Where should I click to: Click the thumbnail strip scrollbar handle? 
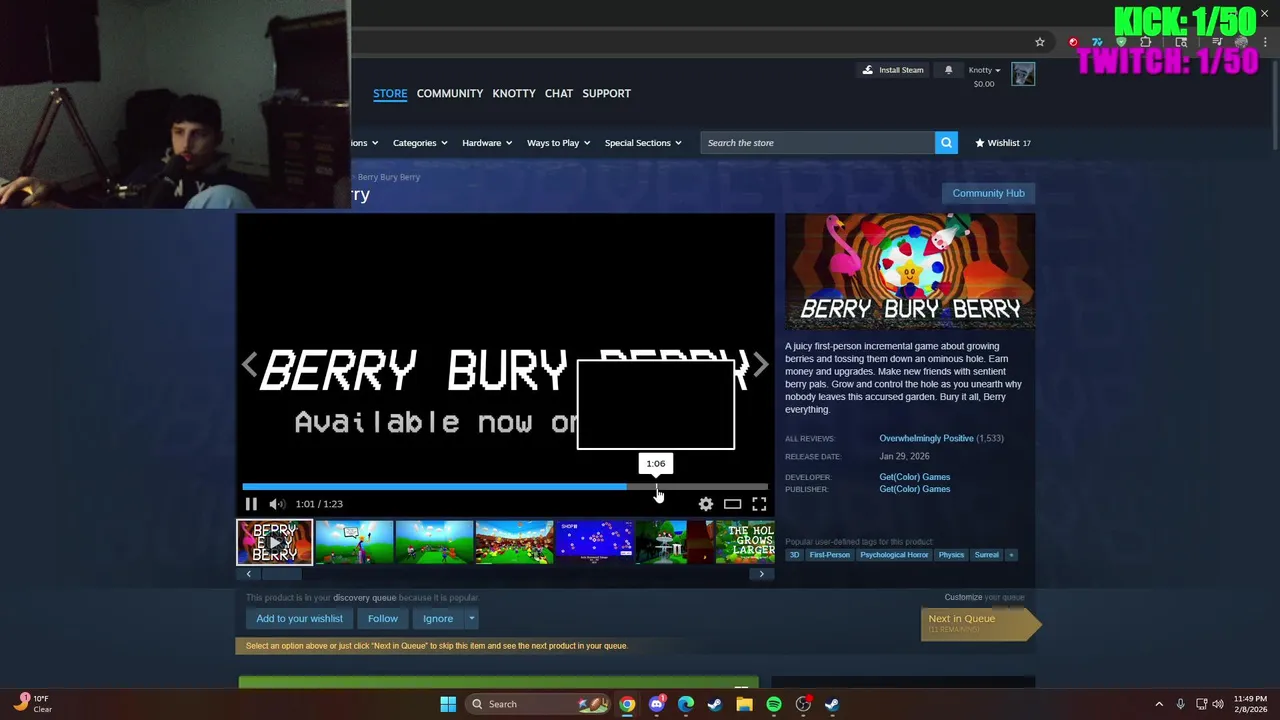pyautogui.click(x=282, y=574)
